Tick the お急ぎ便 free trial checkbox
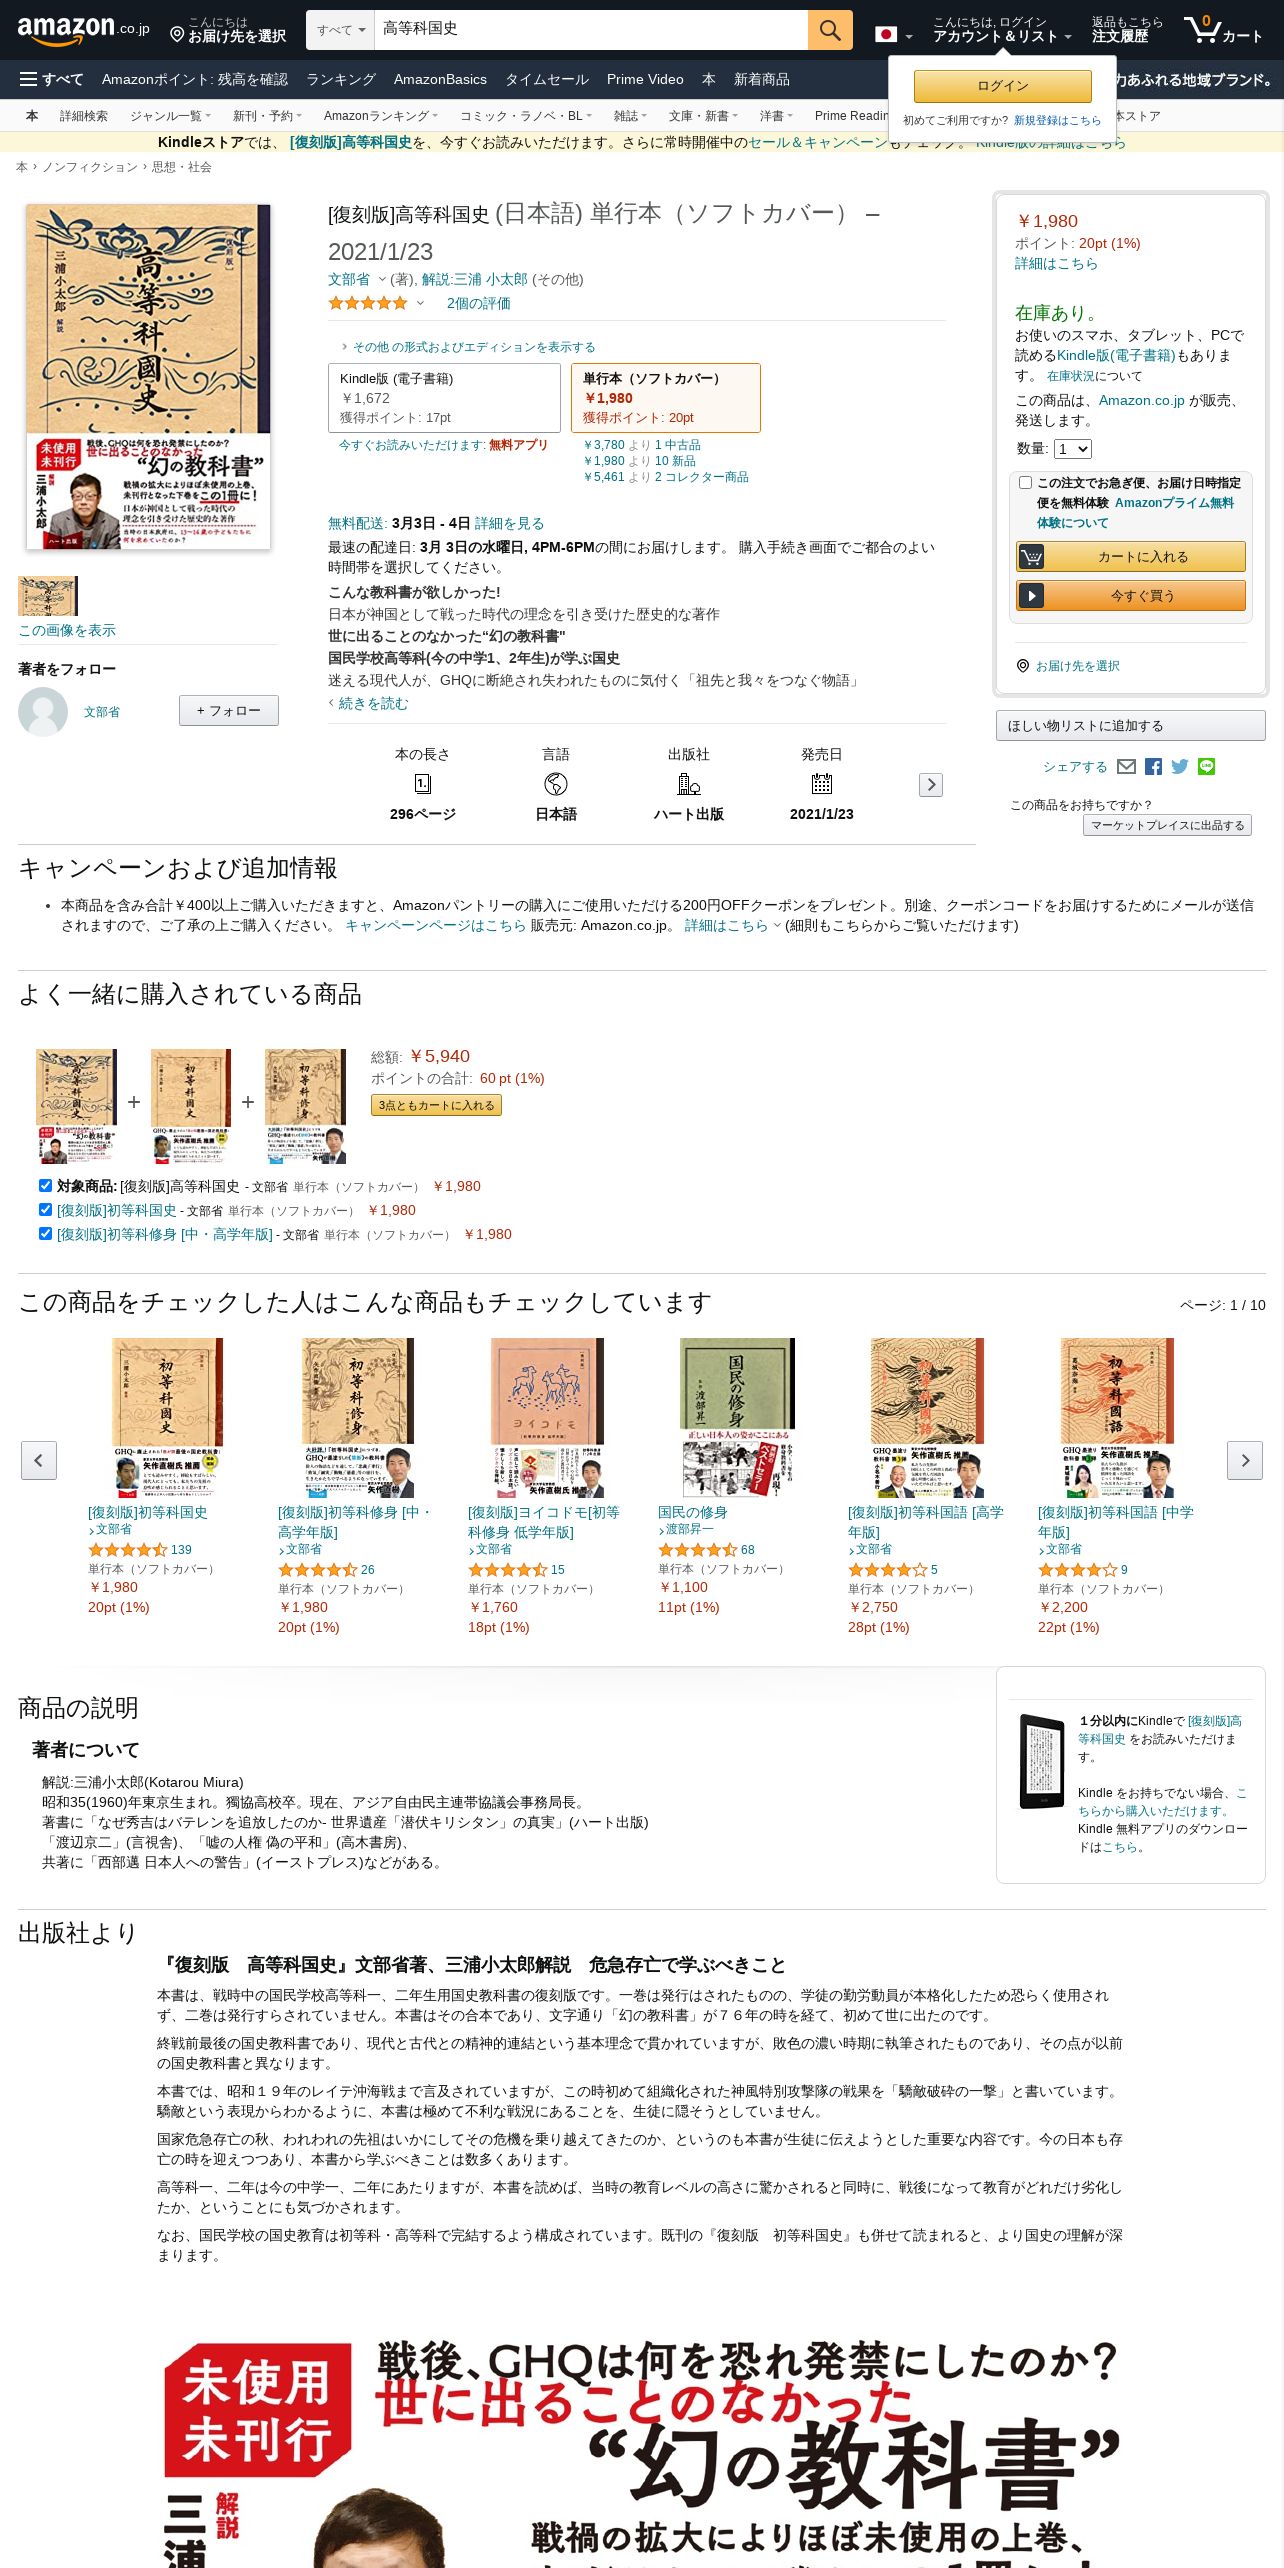1284x2568 pixels. point(1025,483)
